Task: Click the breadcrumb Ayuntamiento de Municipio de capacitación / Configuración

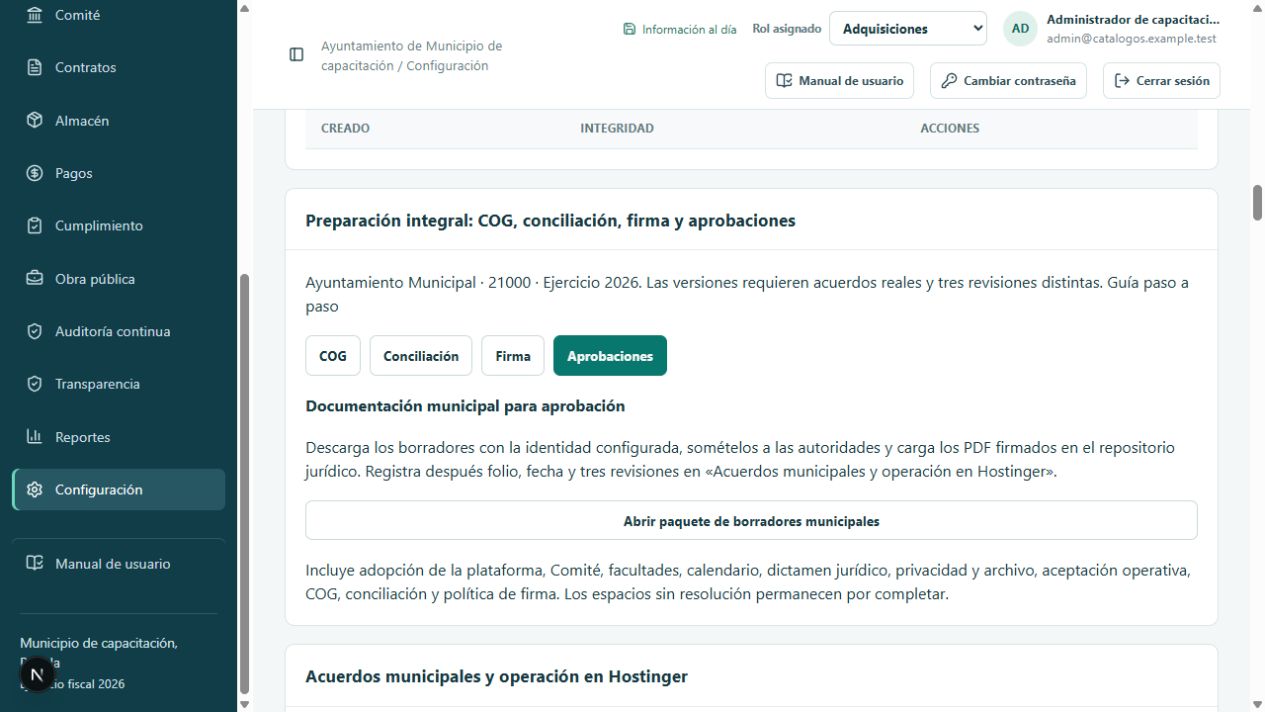Action: click(411, 56)
